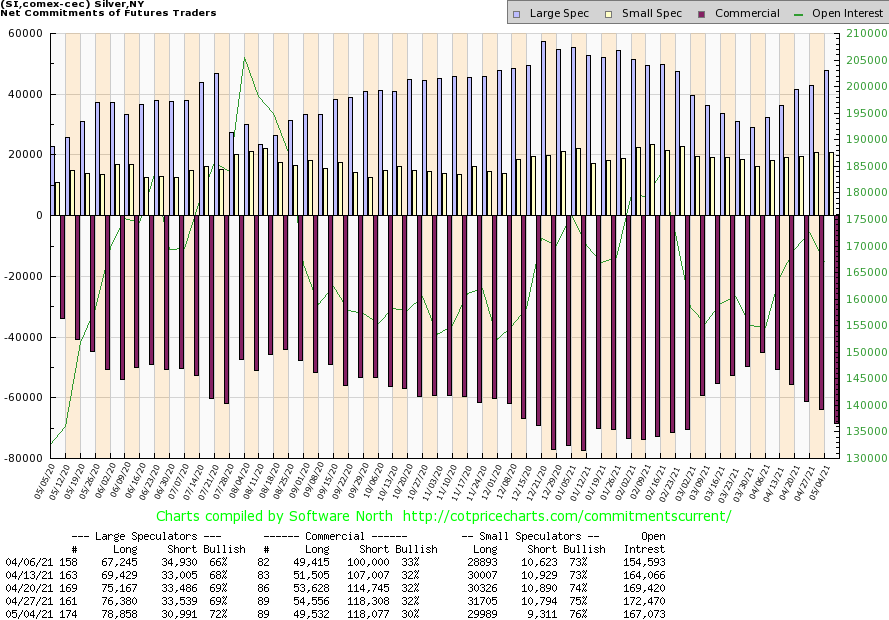This screenshot has width=889, height=620.
Task: Click the 'Large Speculators' table header
Action: [159, 537]
